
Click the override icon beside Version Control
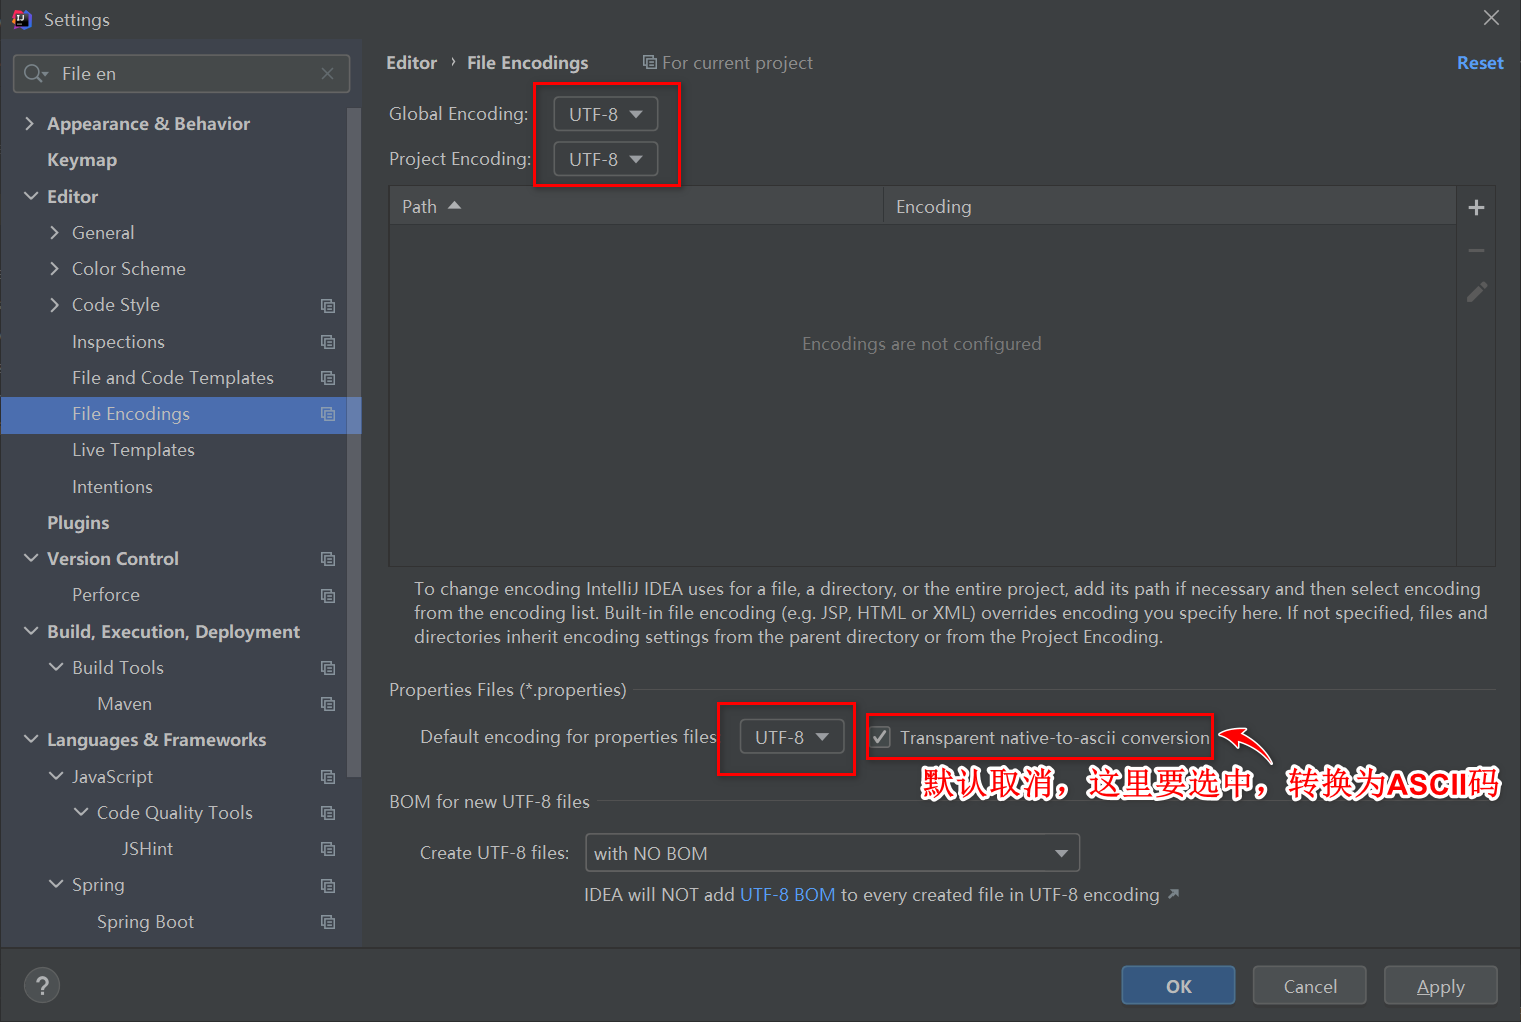pyautogui.click(x=328, y=558)
